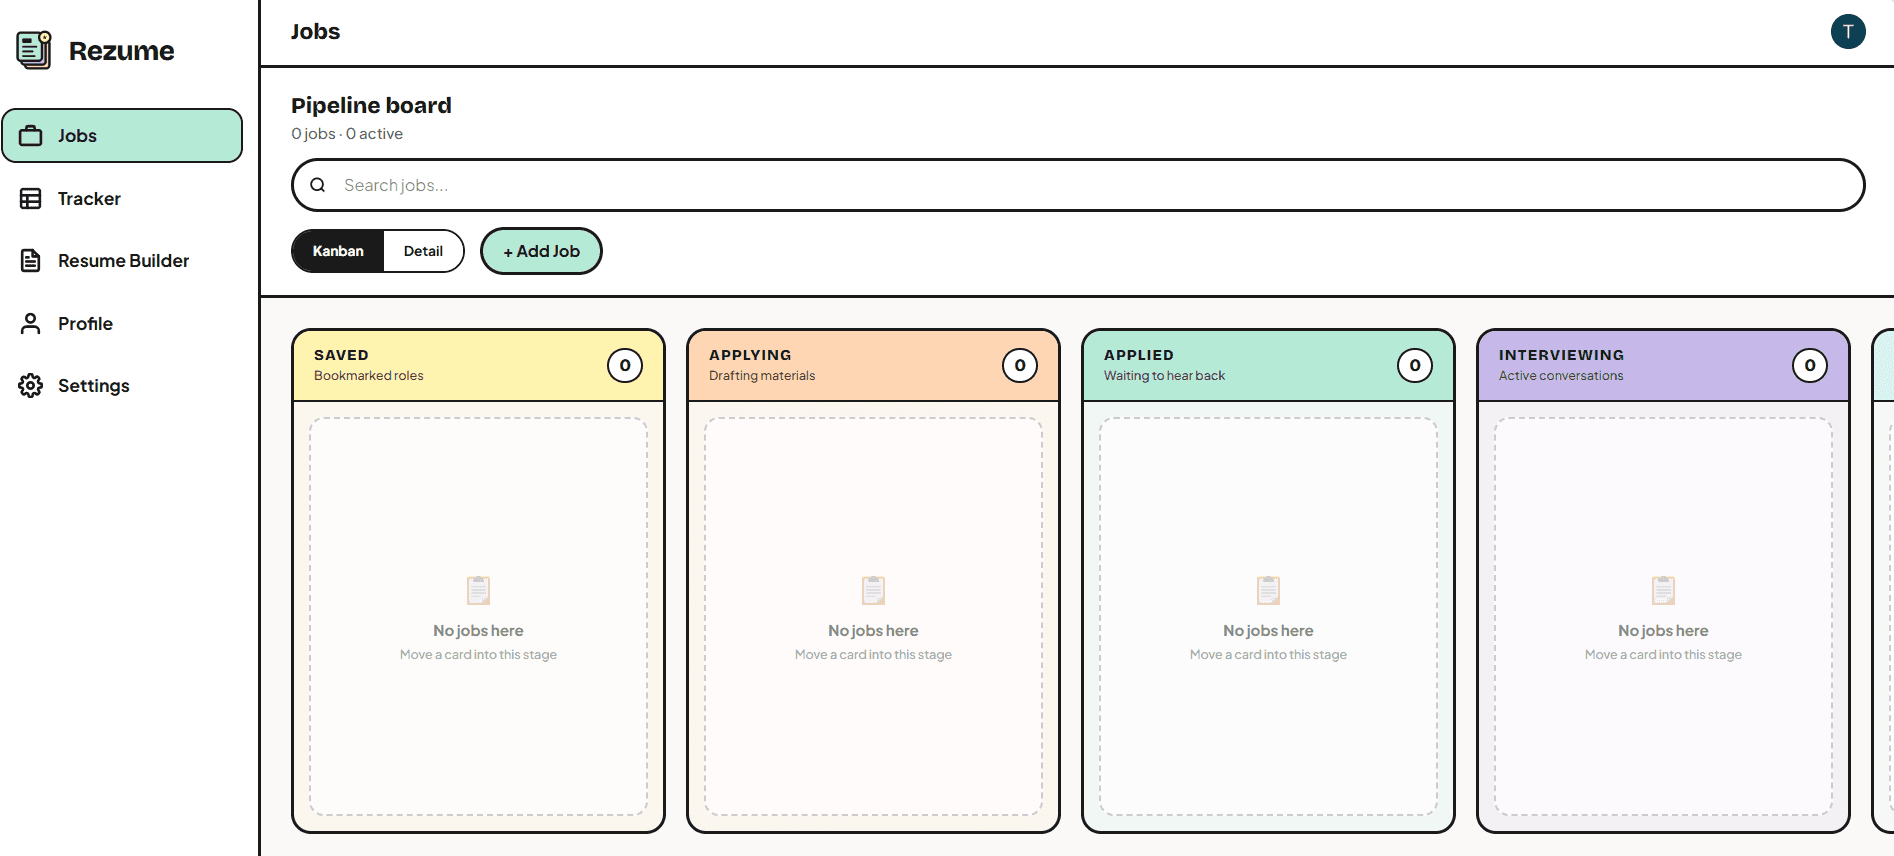Switch to Detail view
This screenshot has height=856, width=1894.
(x=423, y=251)
